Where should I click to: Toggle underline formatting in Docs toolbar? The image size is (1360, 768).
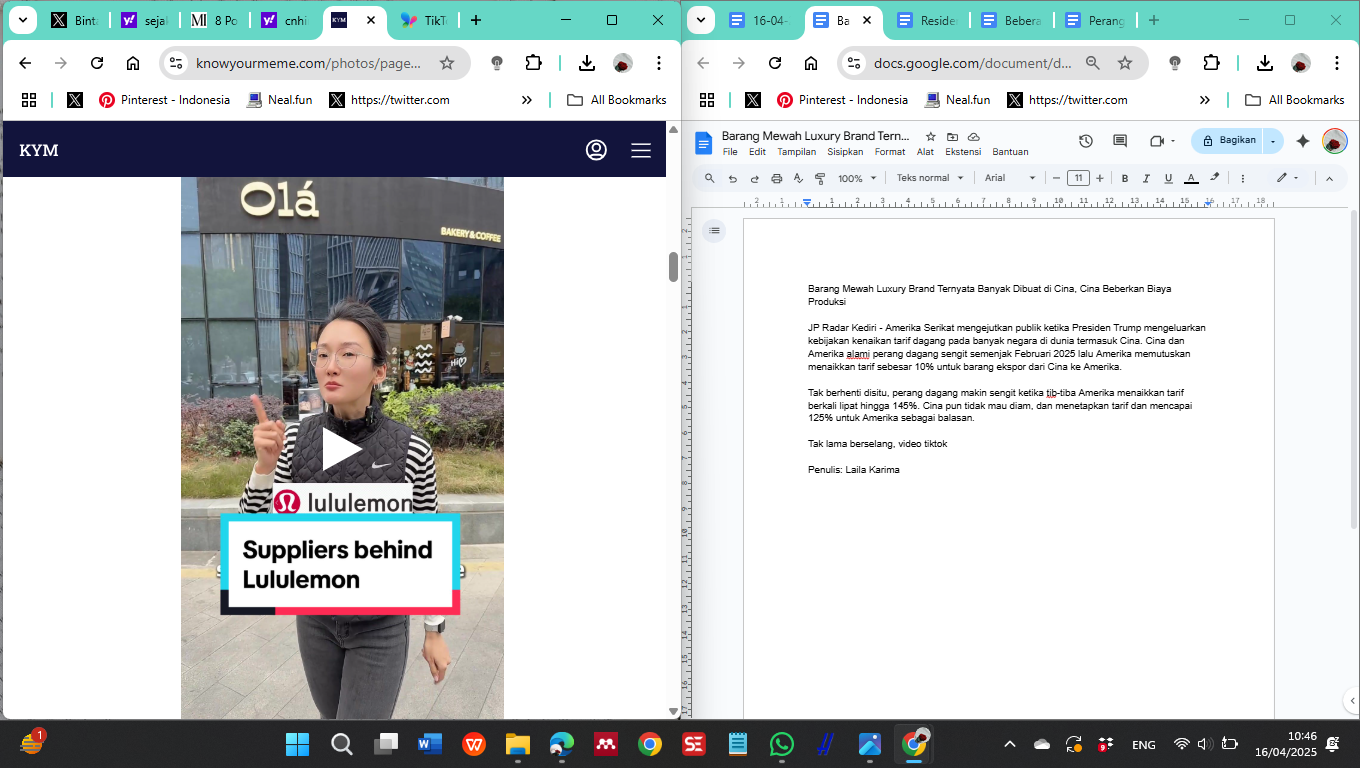tap(1168, 178)
